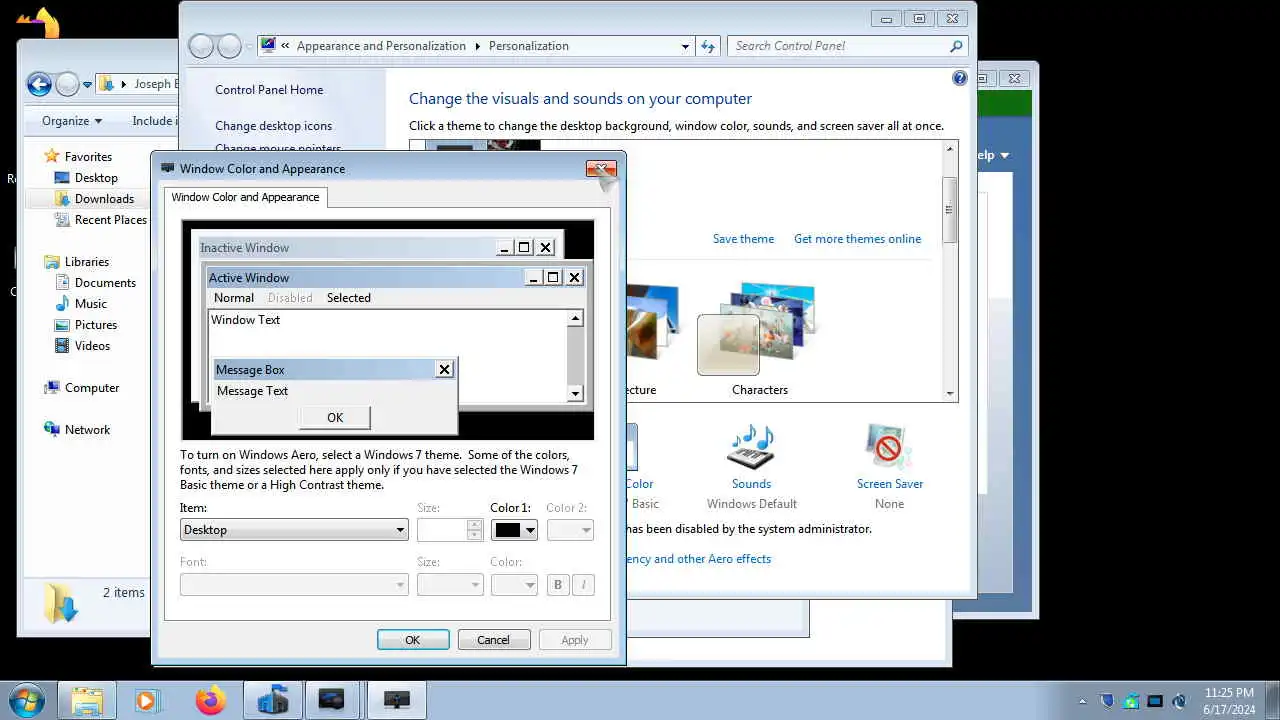Open recent pages dropdown in Explorer
The image size is (1280, 720).
[x=88, y=85]
